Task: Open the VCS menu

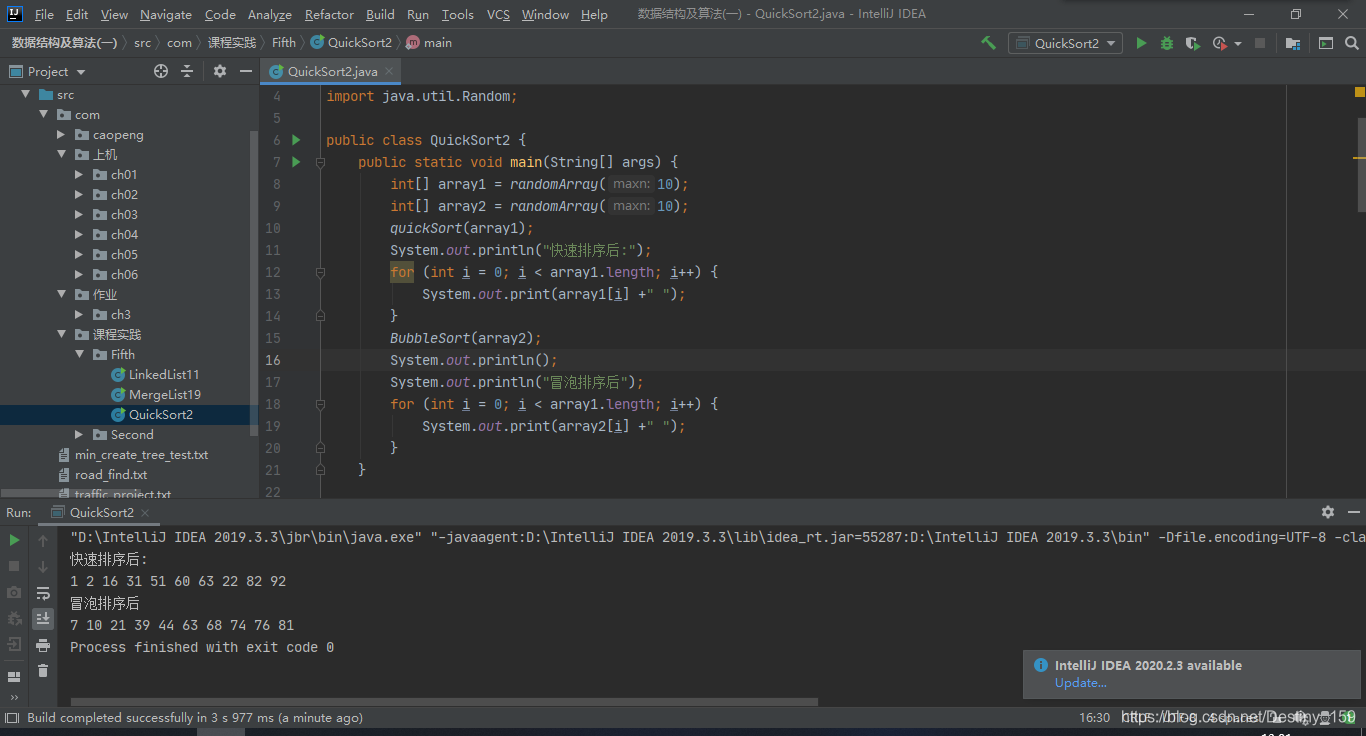Action: tap(498, 14)
